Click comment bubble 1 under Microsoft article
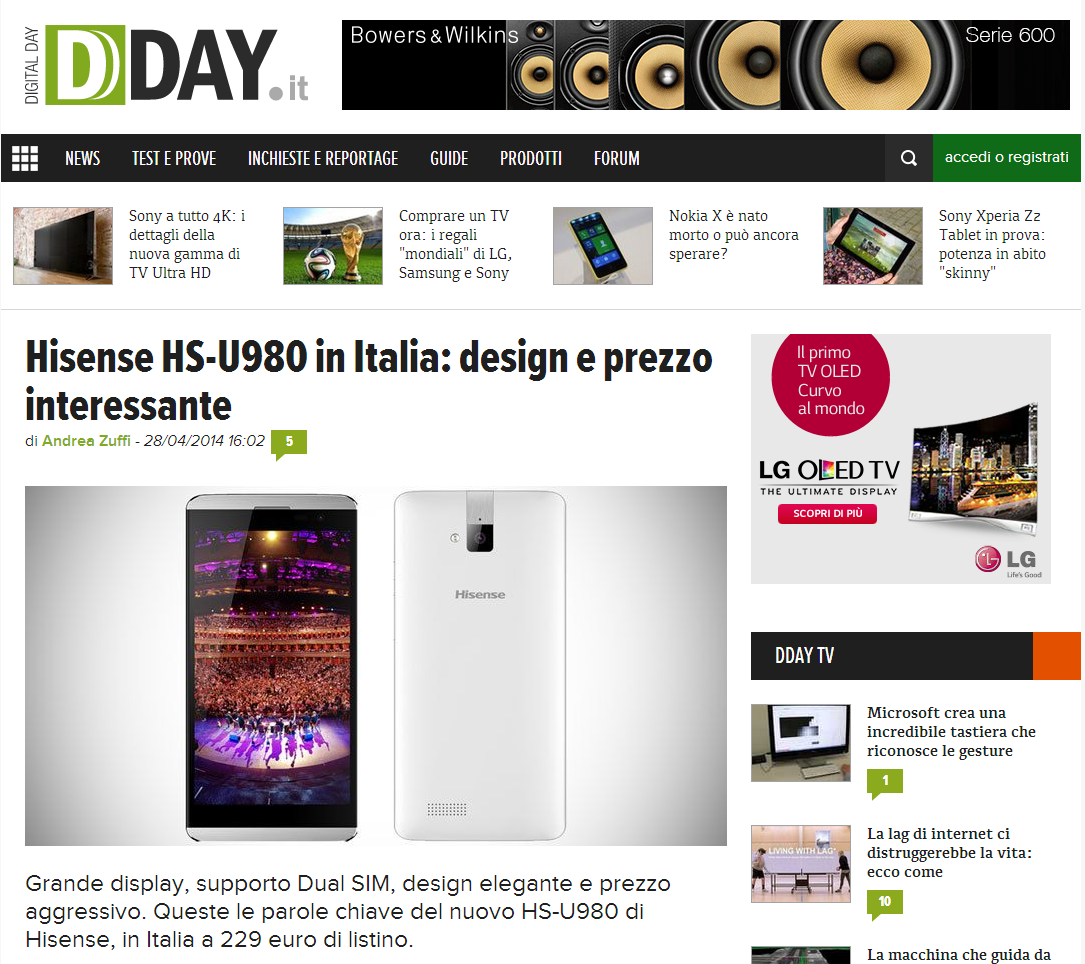 click(x=884, y=783)
